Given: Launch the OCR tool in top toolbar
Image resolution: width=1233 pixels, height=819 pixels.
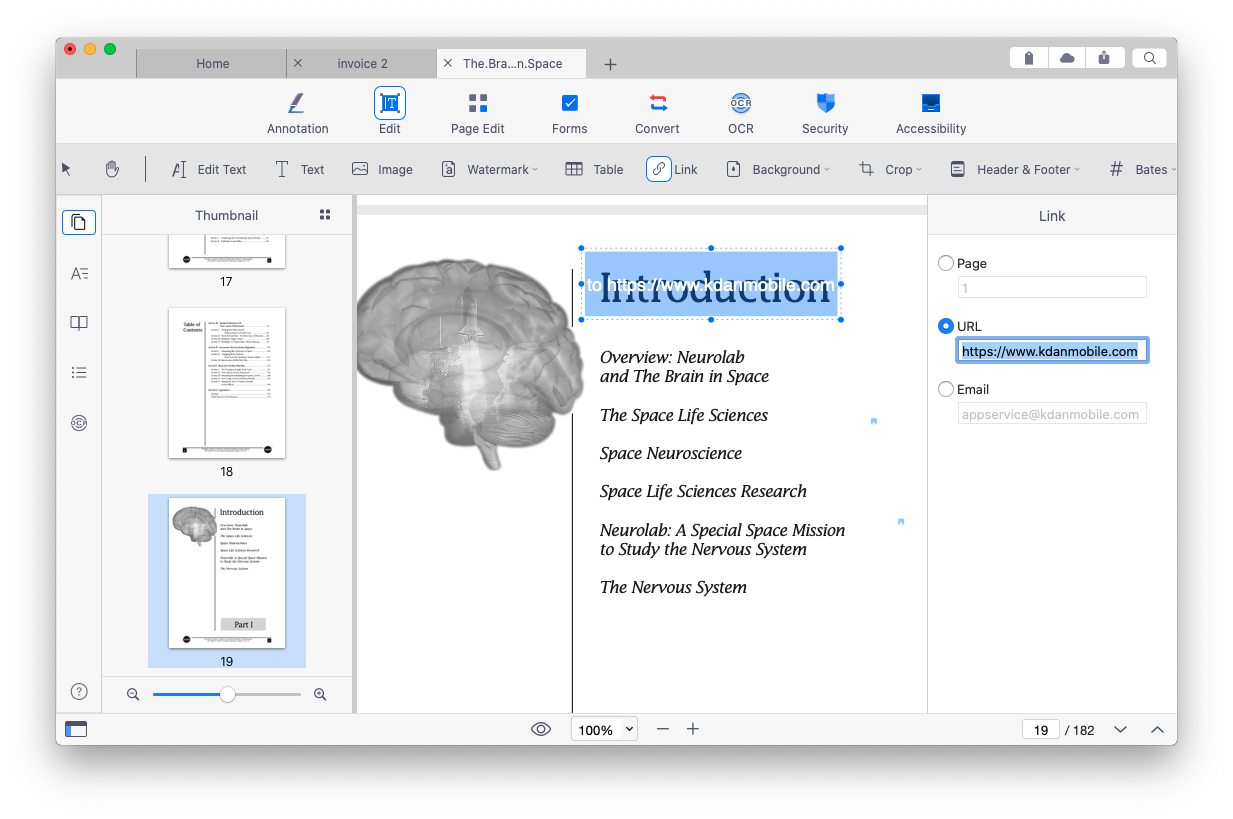Looking at the screenshot, I should pos(741,112).
